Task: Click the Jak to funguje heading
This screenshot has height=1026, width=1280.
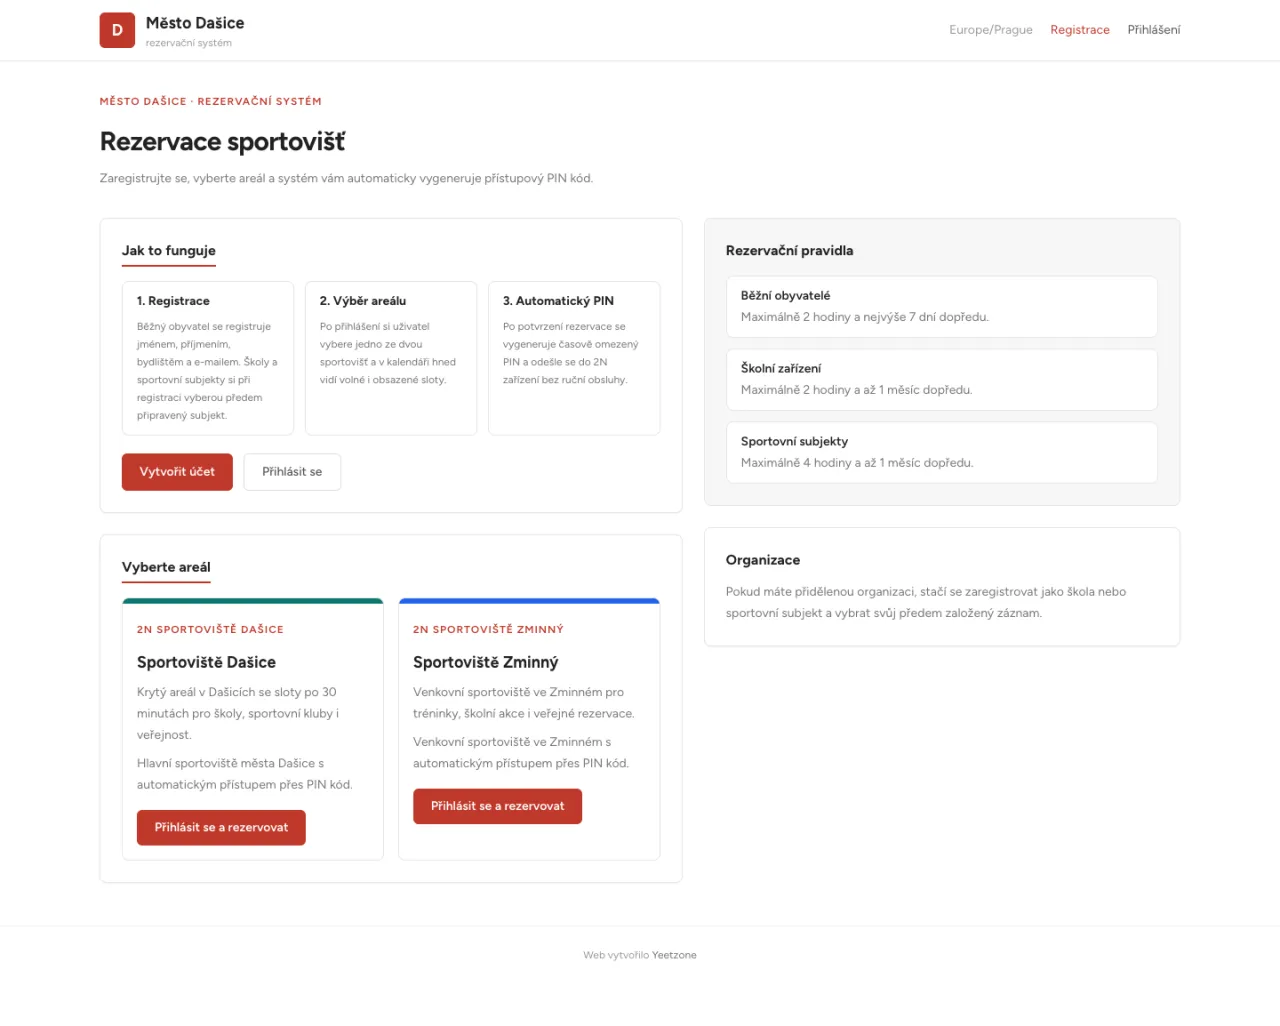Action: point(169,251)
